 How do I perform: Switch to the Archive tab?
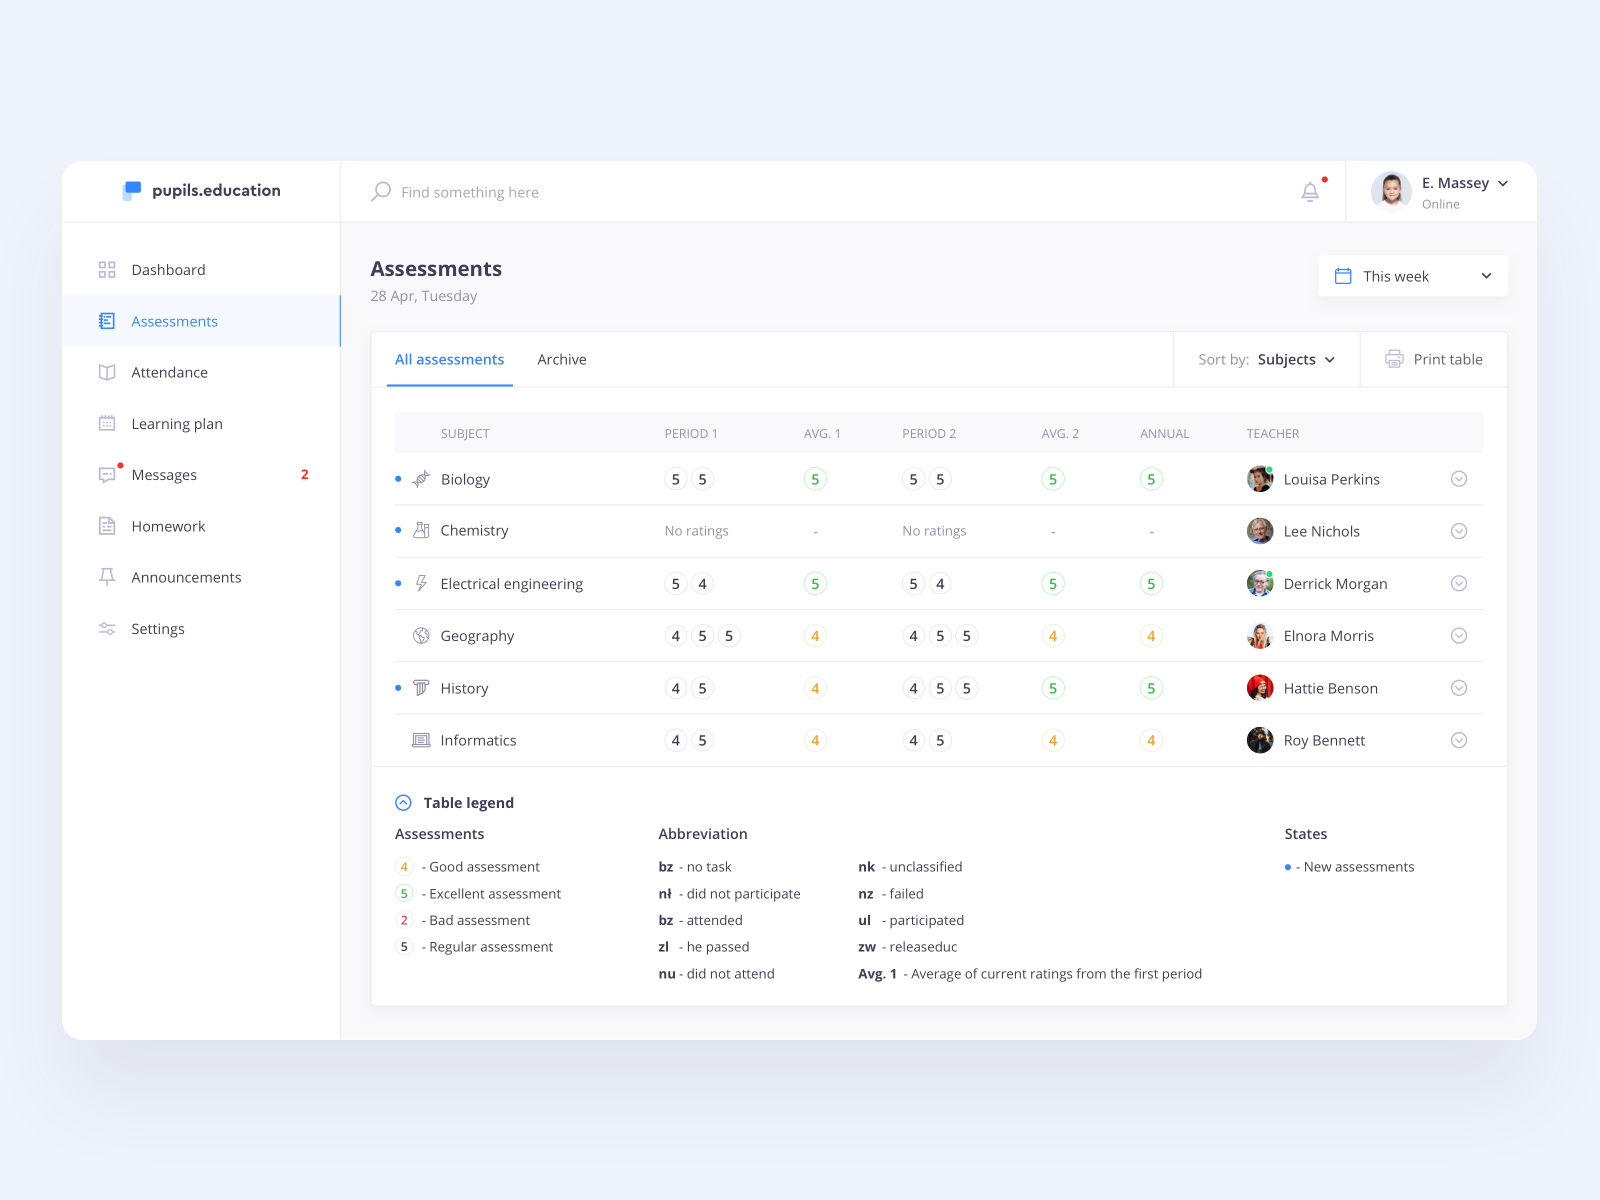pyautogui.click(x=561, y=359)
